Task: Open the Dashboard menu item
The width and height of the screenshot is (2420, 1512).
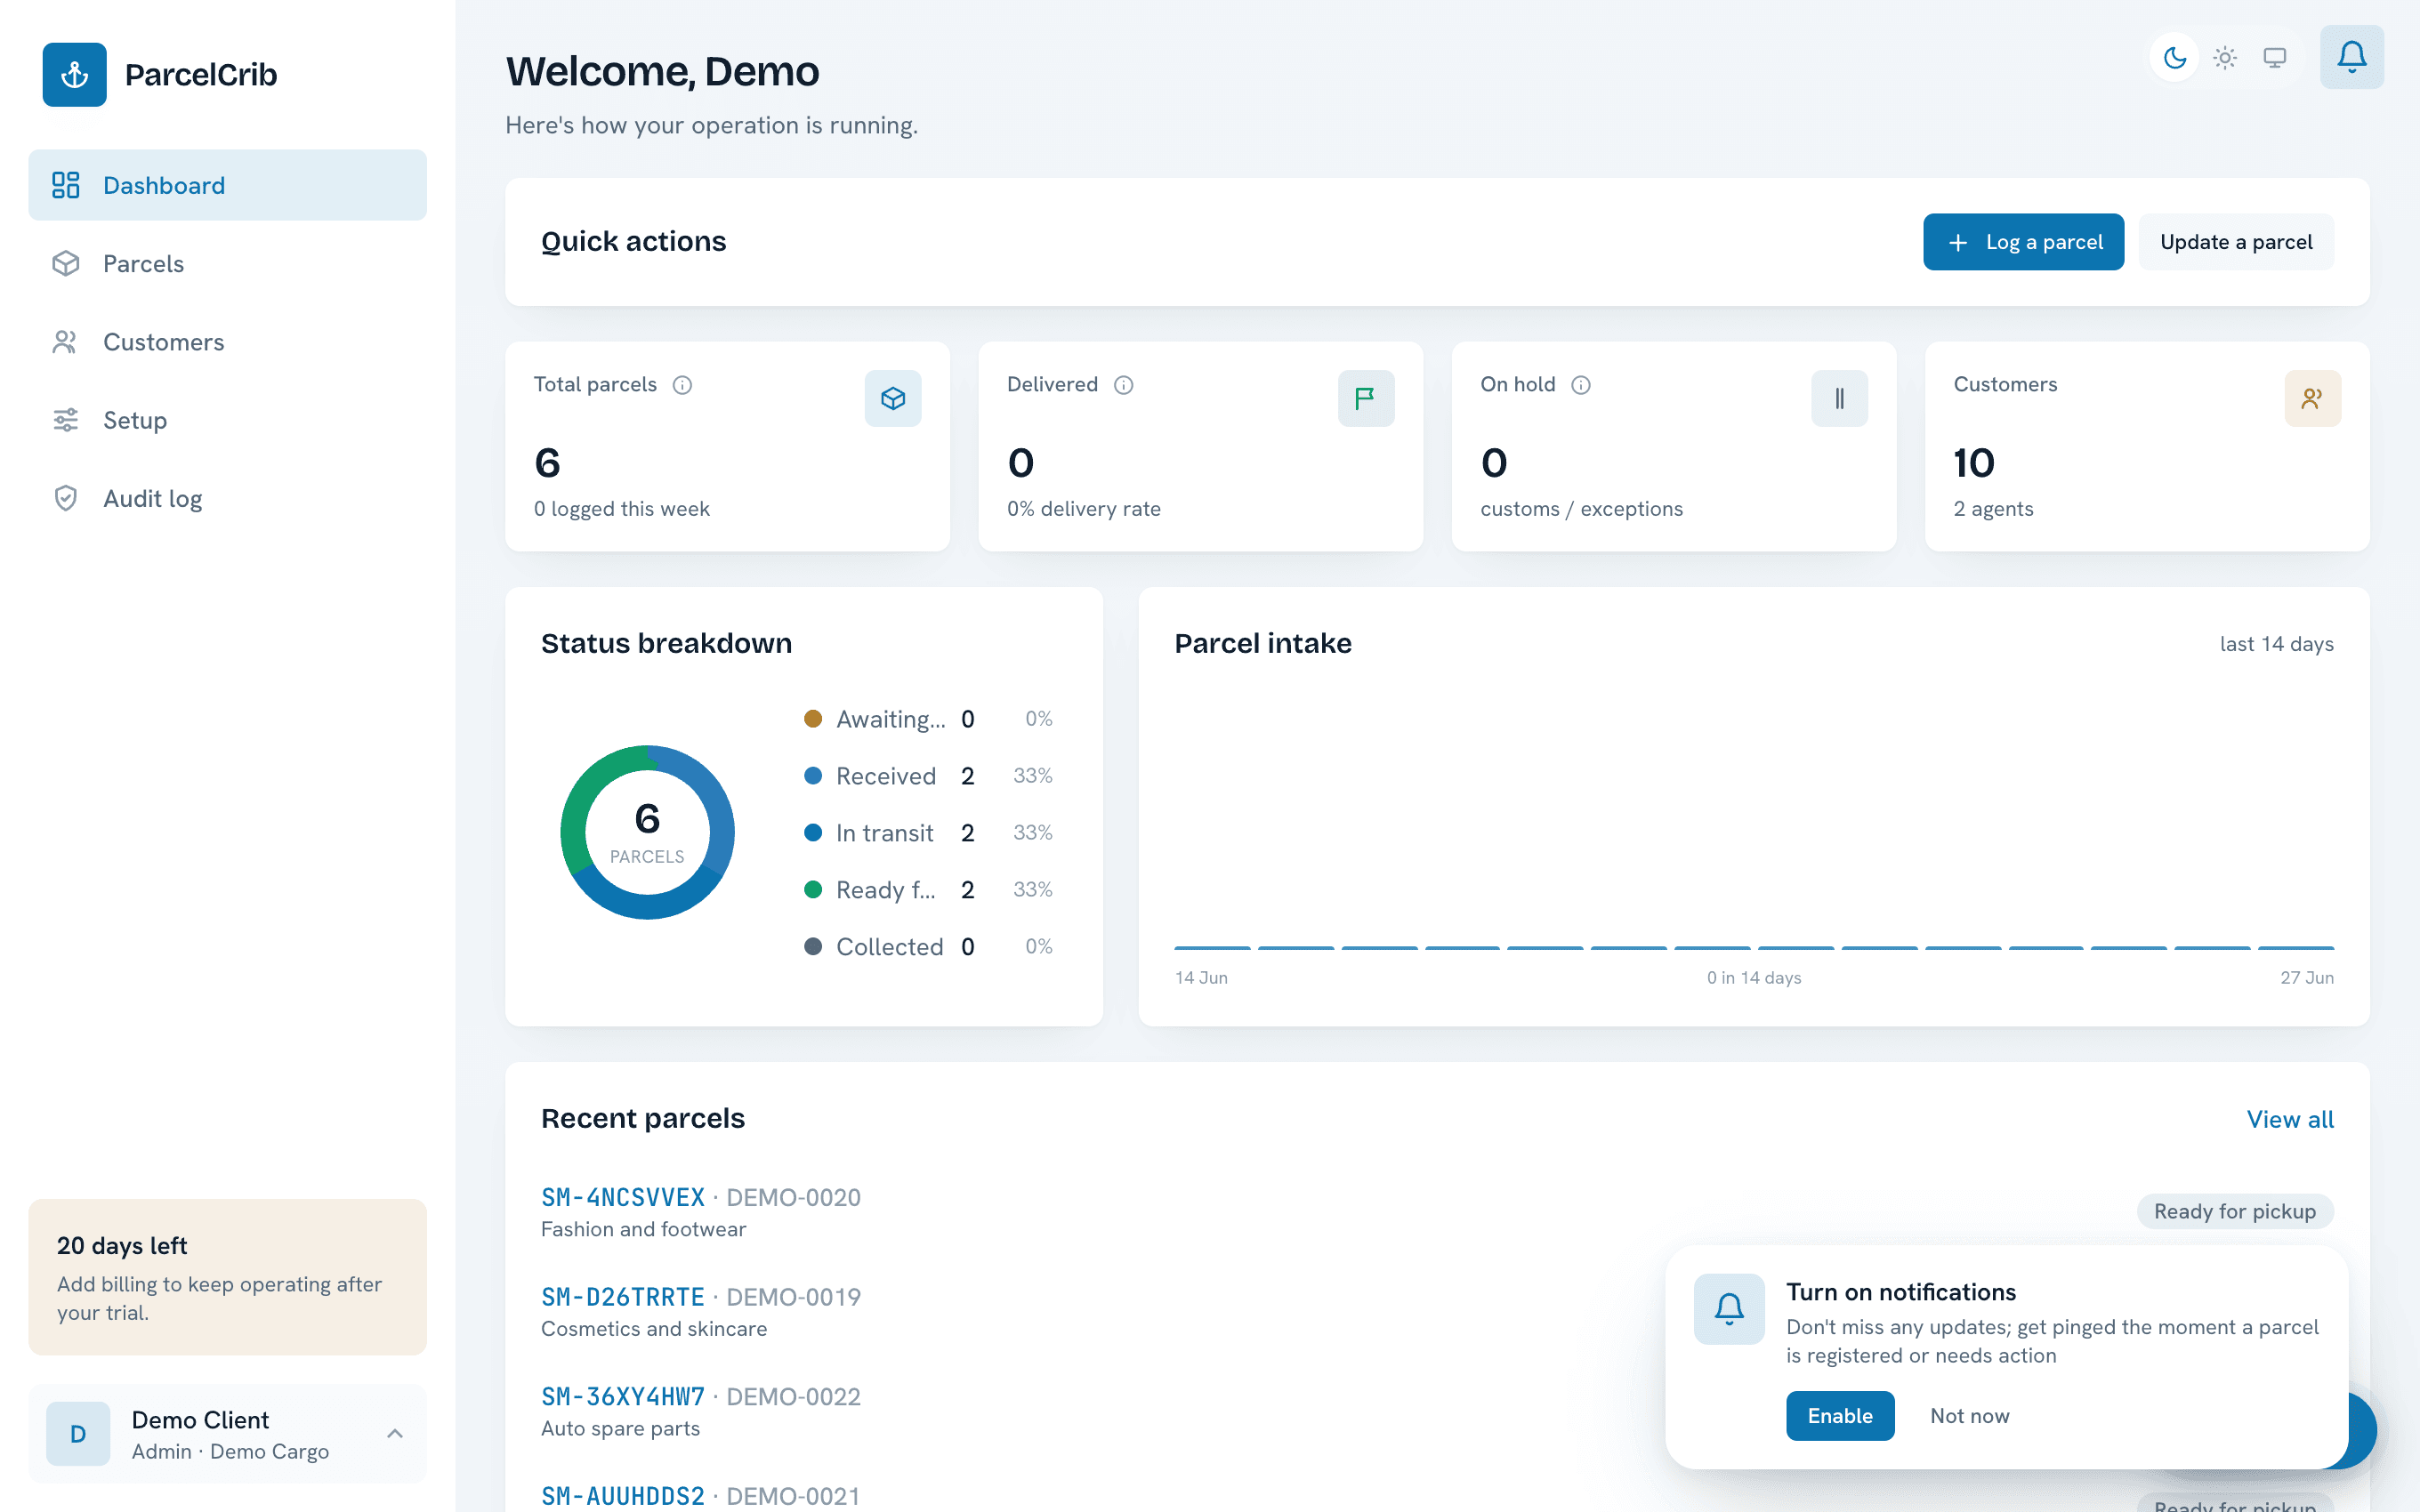Action: 227,185
